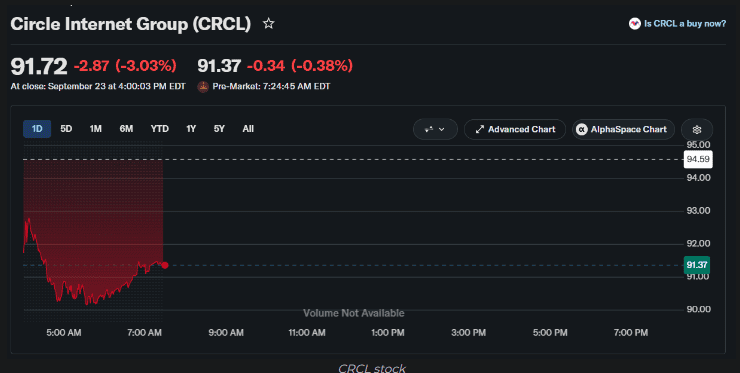Click the 9:00 AM axis label
The image size is (740, 373).
click(x=226, y=333)
